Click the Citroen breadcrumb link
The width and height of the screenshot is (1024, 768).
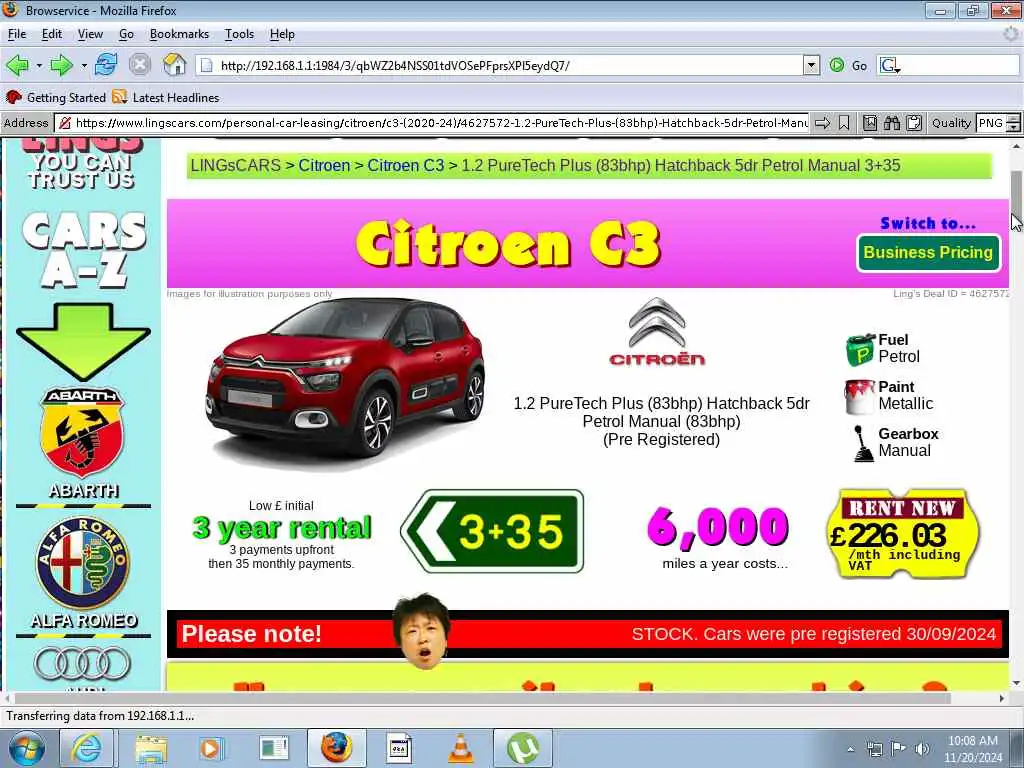click(325, 166)
